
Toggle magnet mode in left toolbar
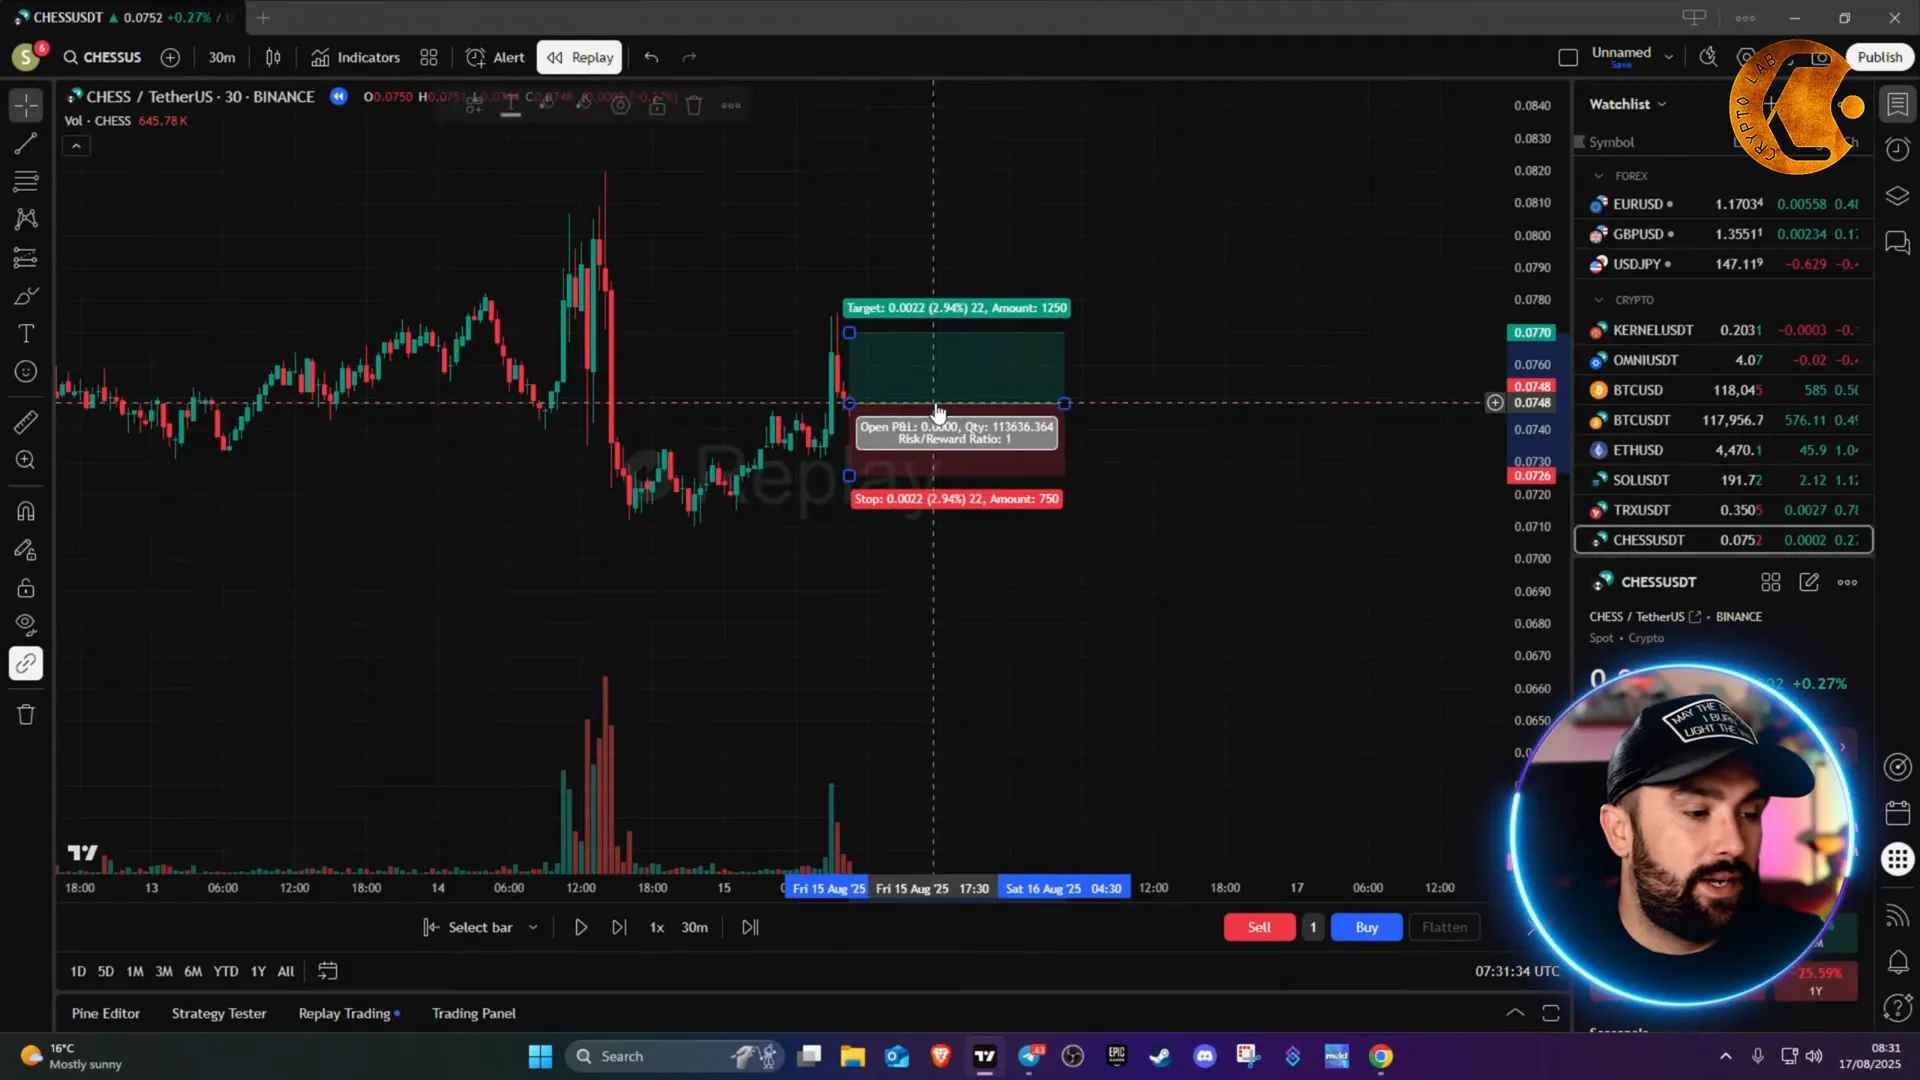click(26, 511)
